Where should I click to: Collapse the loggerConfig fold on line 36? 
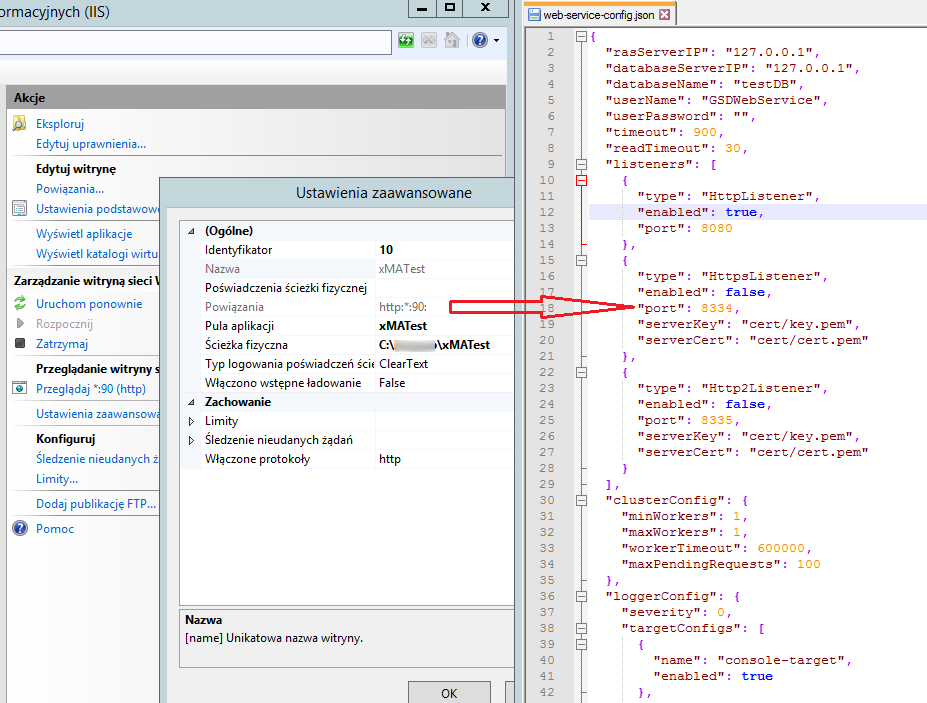(x=581, y=596)
